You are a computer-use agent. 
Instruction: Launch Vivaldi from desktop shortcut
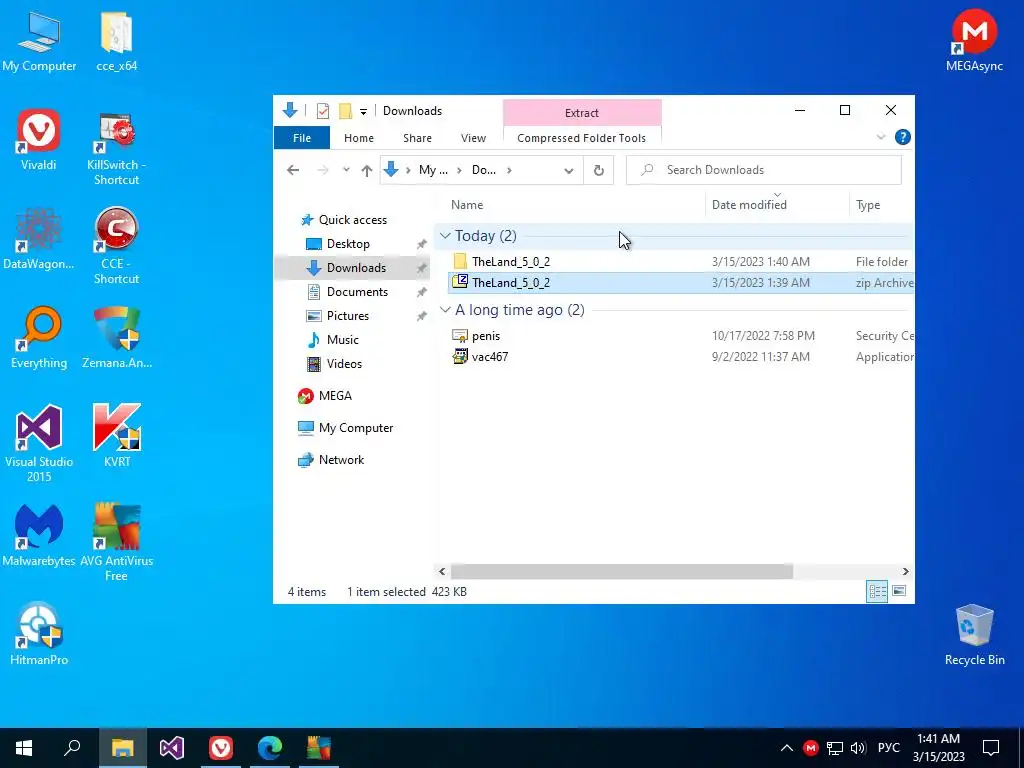(x=39, y=140)
